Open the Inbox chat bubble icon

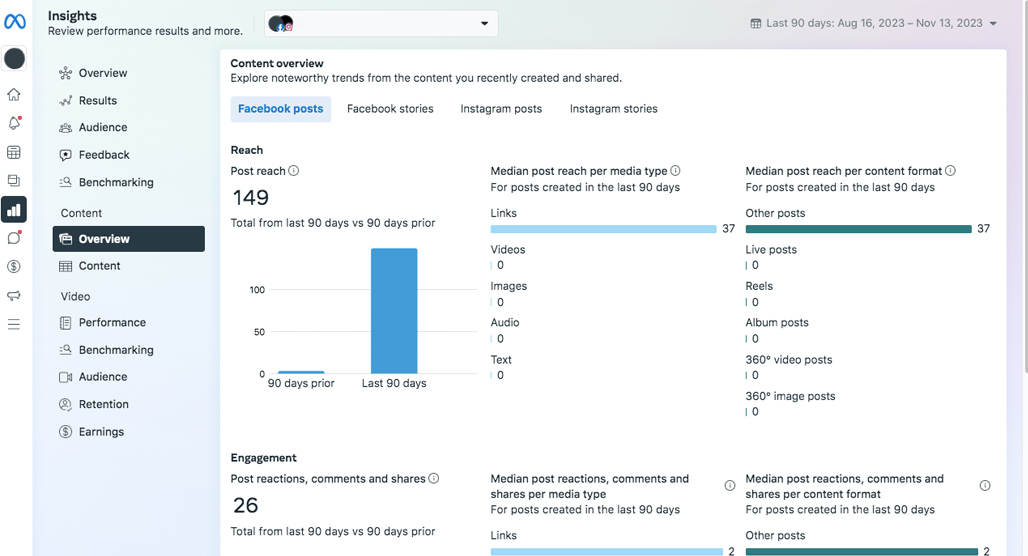pyautogui.click(x=14, y=238)
